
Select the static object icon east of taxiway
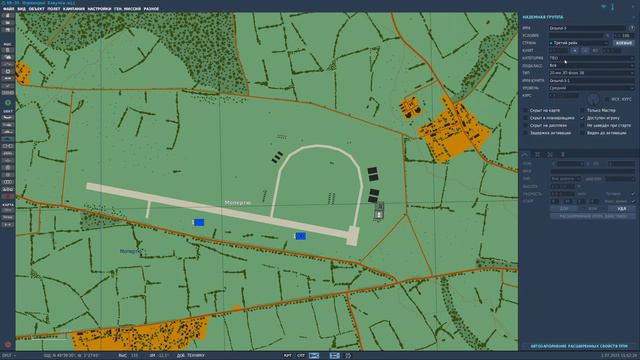click(379, 211)
